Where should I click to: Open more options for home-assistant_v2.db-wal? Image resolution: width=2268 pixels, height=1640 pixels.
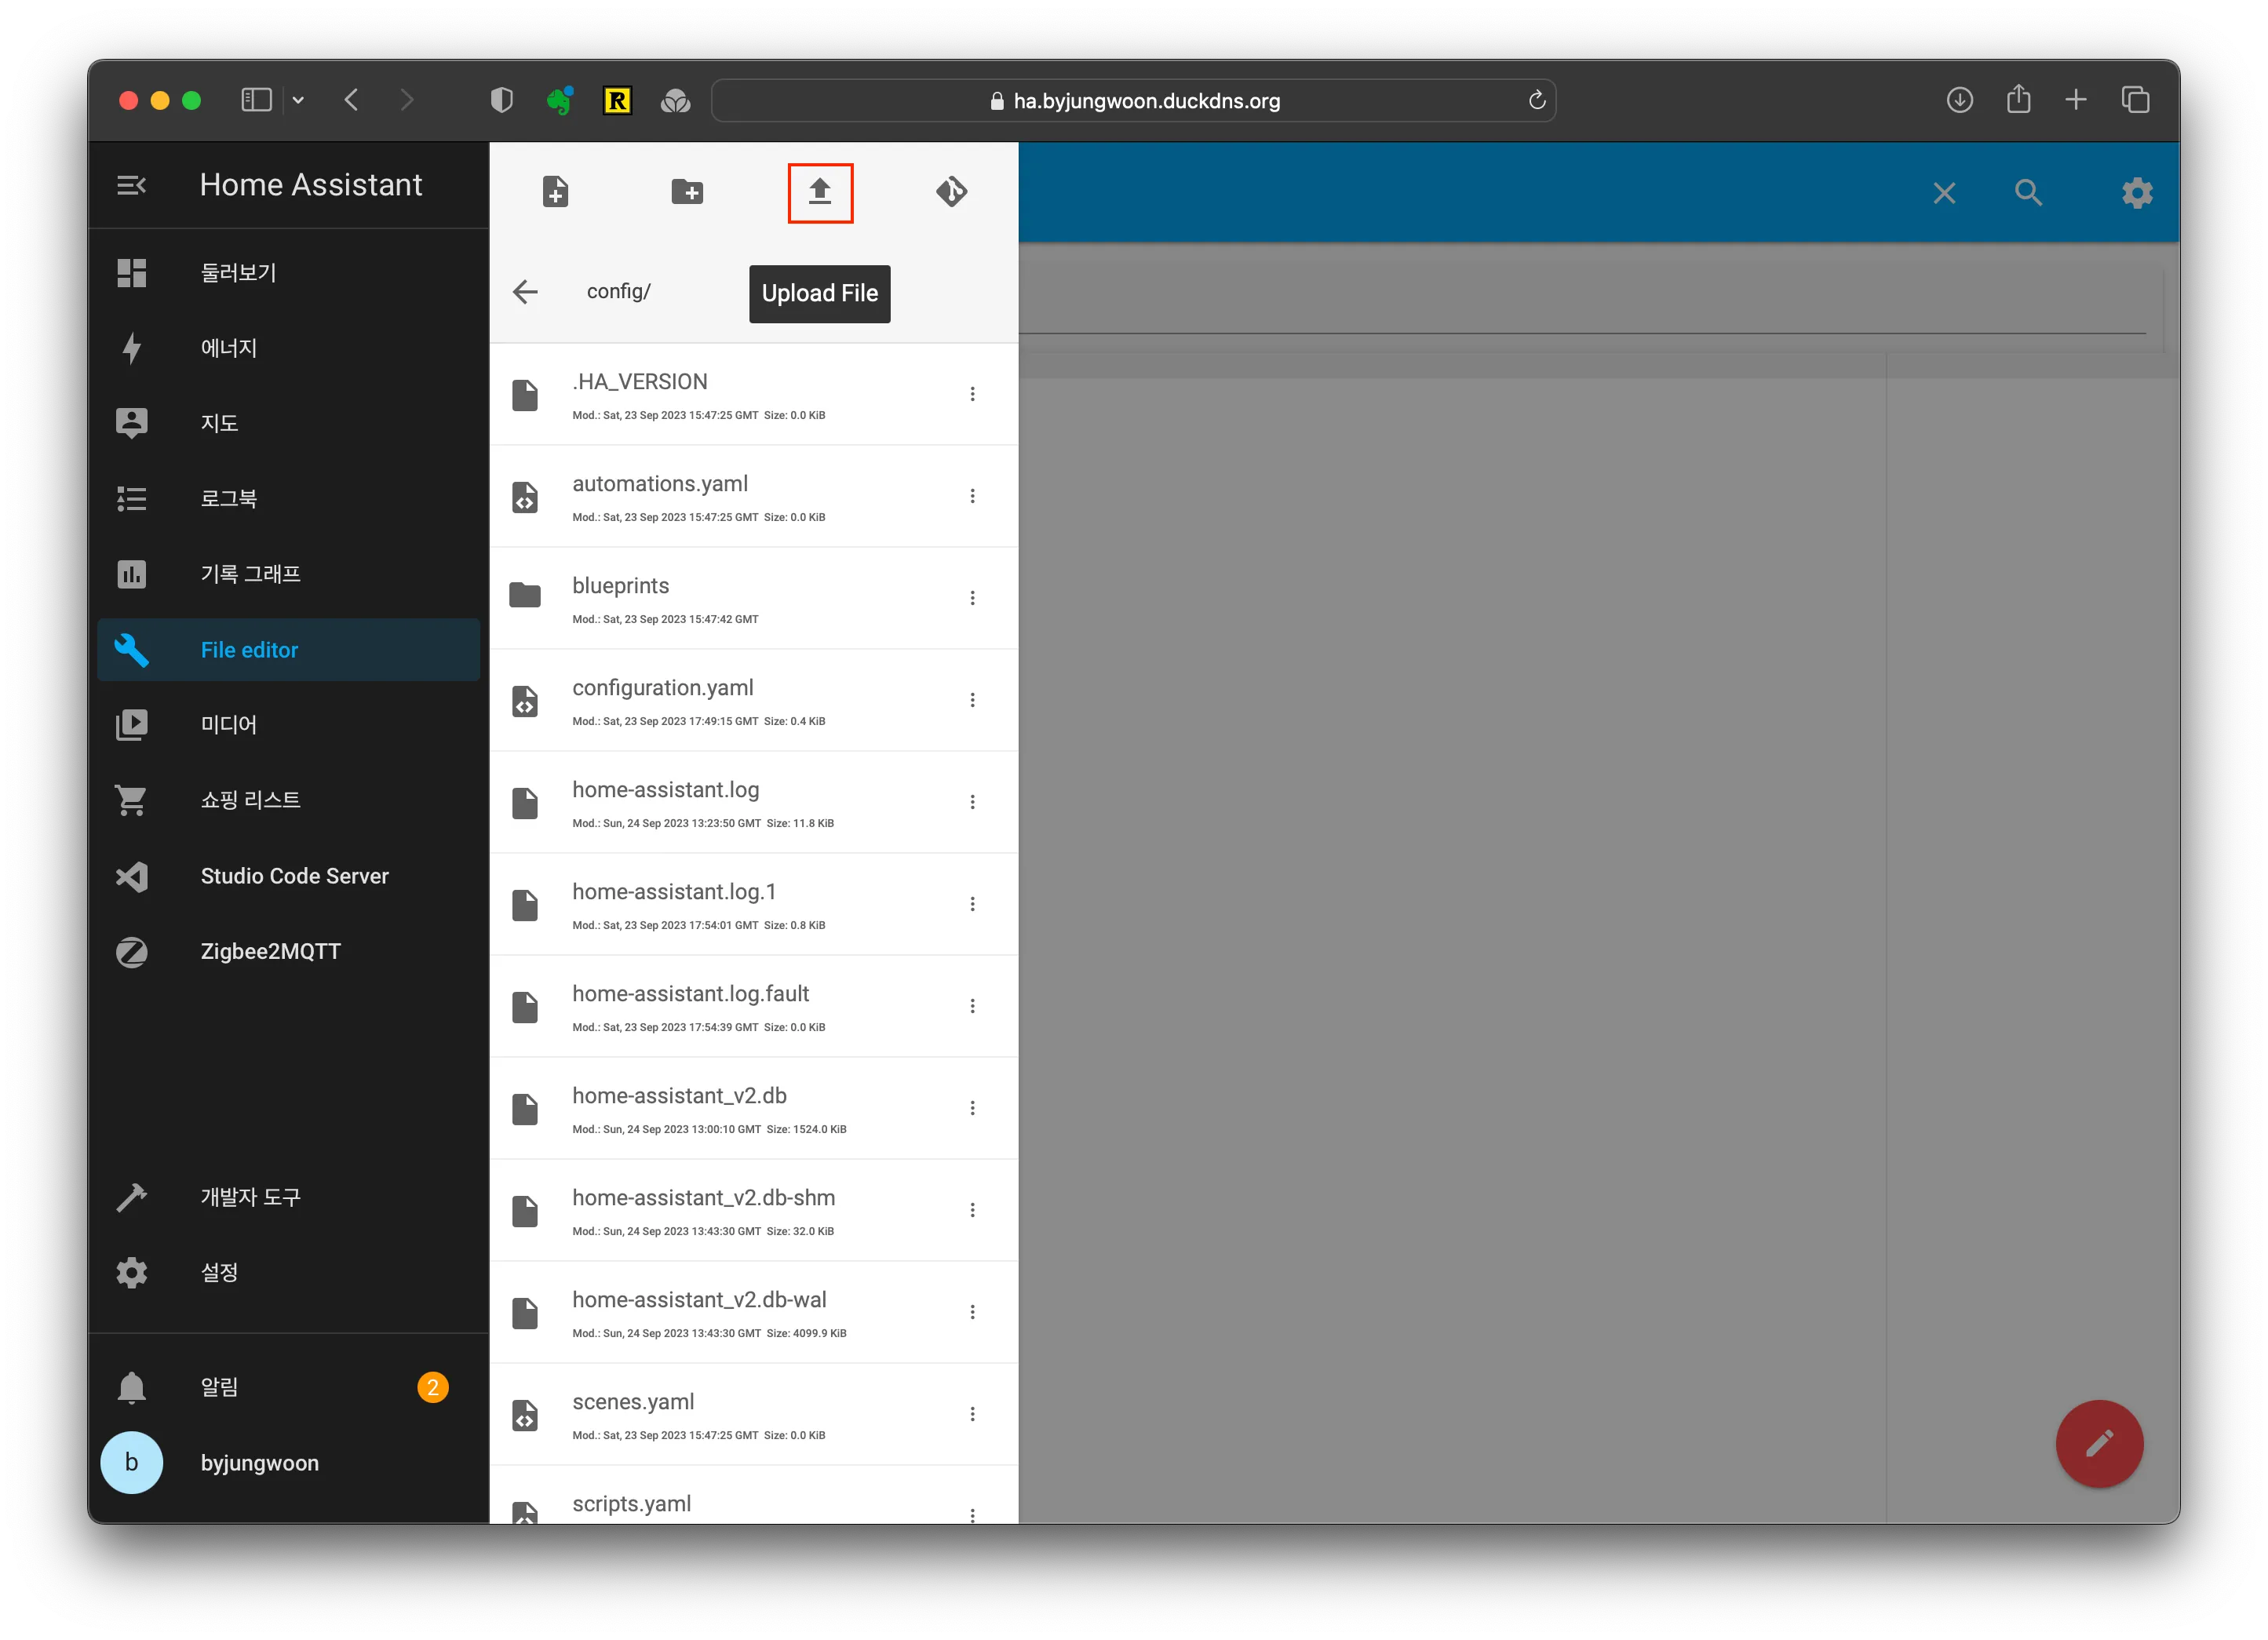pyautogui.click(x=972, y=1312)
